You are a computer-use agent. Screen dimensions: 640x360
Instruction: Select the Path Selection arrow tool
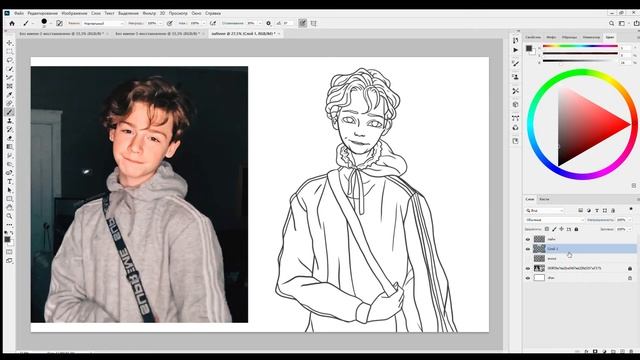coord(9,190)
